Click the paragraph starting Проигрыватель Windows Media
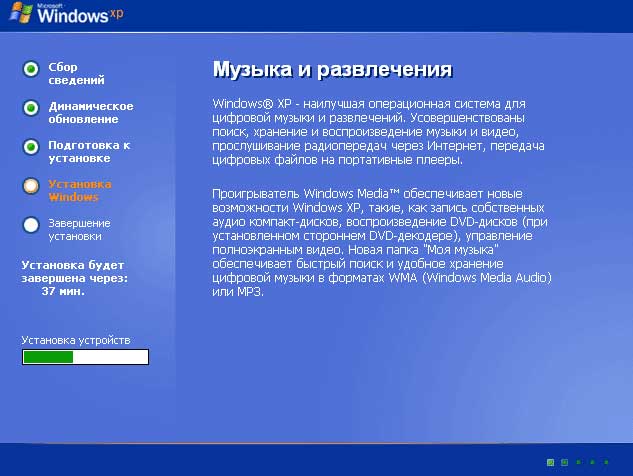Screen dimensions: 633x476 pyautogui.click(x=381, y=242)
